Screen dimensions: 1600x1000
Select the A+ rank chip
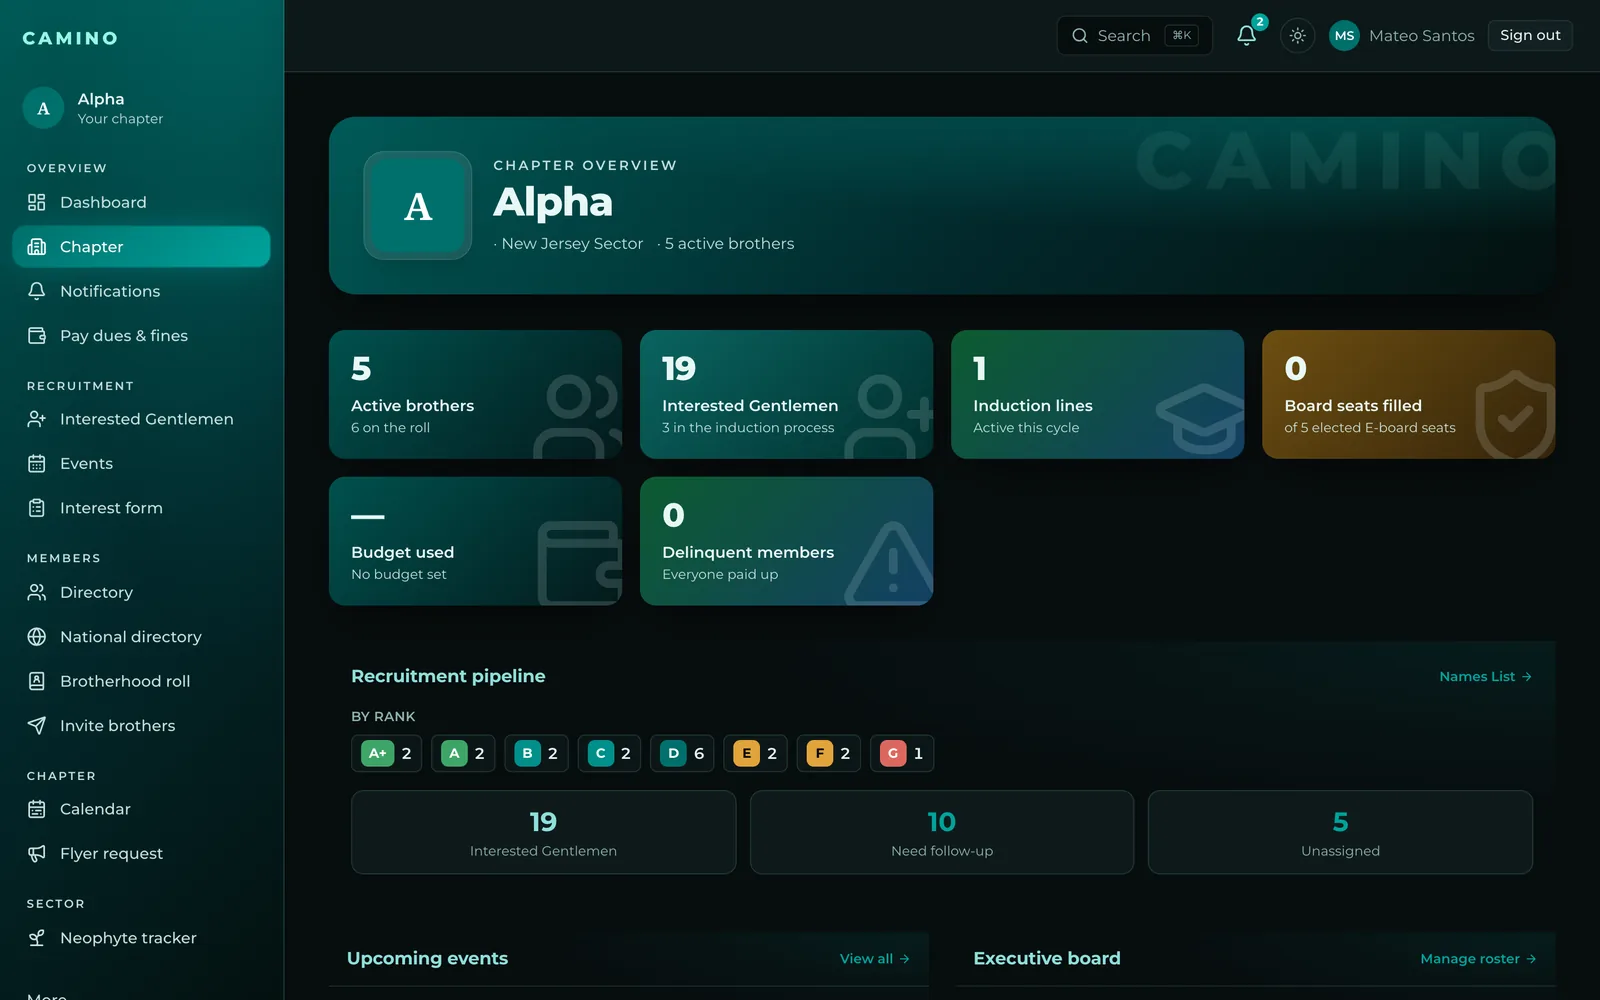386,754
